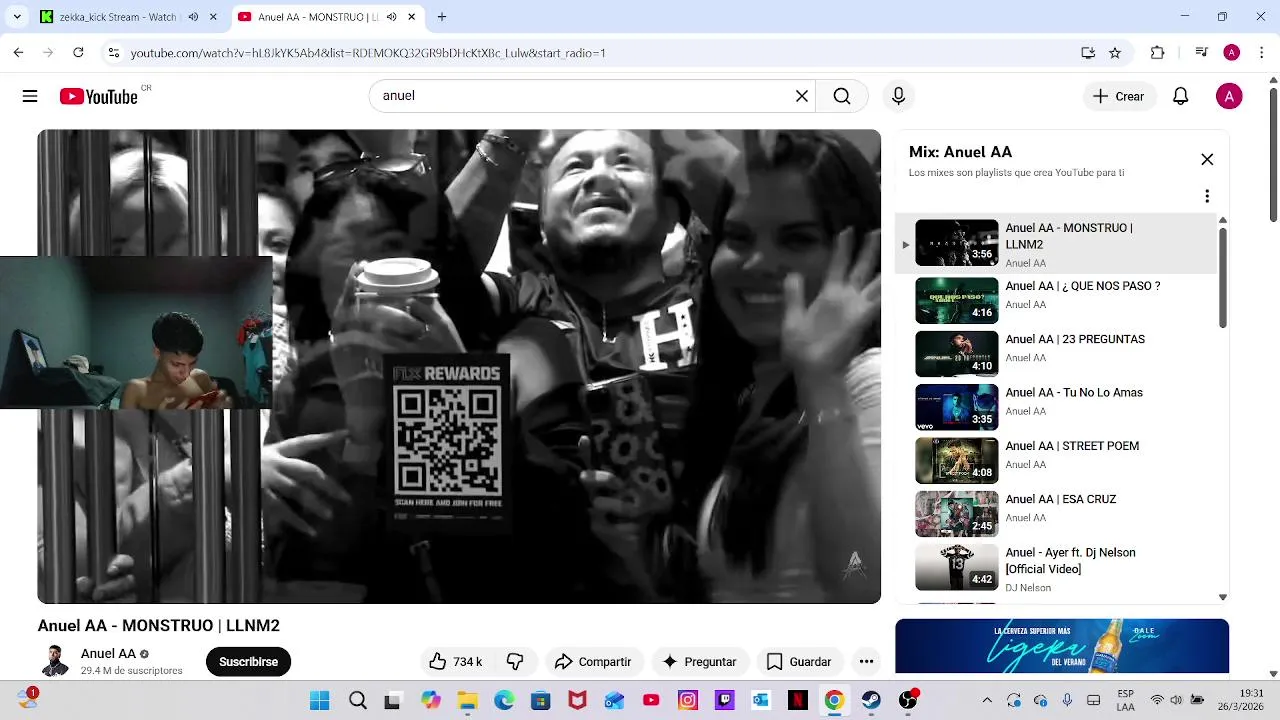Viewport: 1280px width, 720px height.
Task: Open the notifications bell
Action: tap(1180, 96)
